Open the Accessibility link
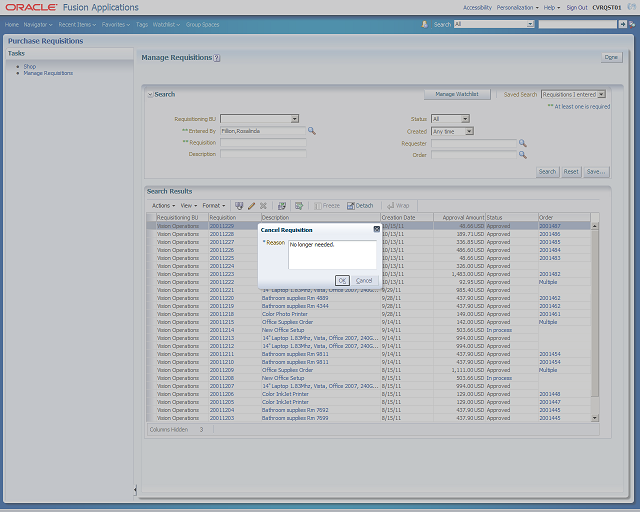Image resolution: width=640 pixels, height=512 pixels. click(x=477, y=7)
